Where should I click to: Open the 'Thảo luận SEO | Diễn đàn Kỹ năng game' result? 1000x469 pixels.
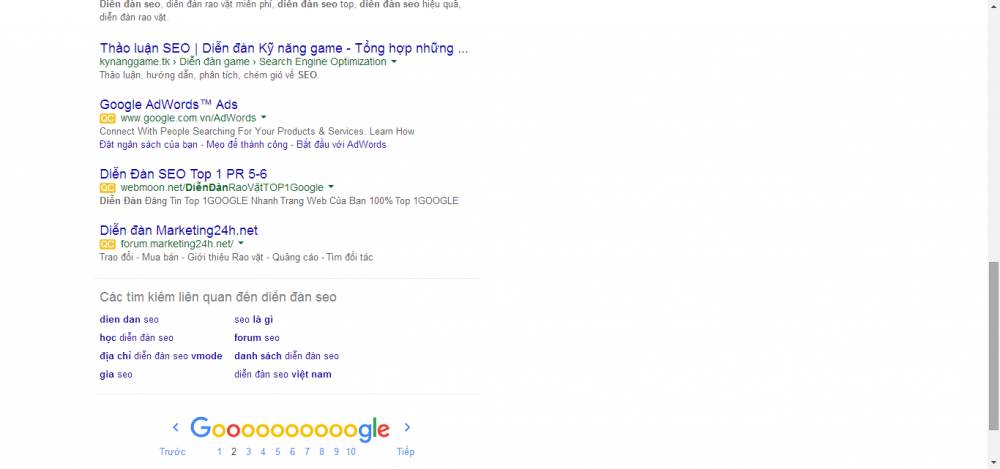pos(284,48)
